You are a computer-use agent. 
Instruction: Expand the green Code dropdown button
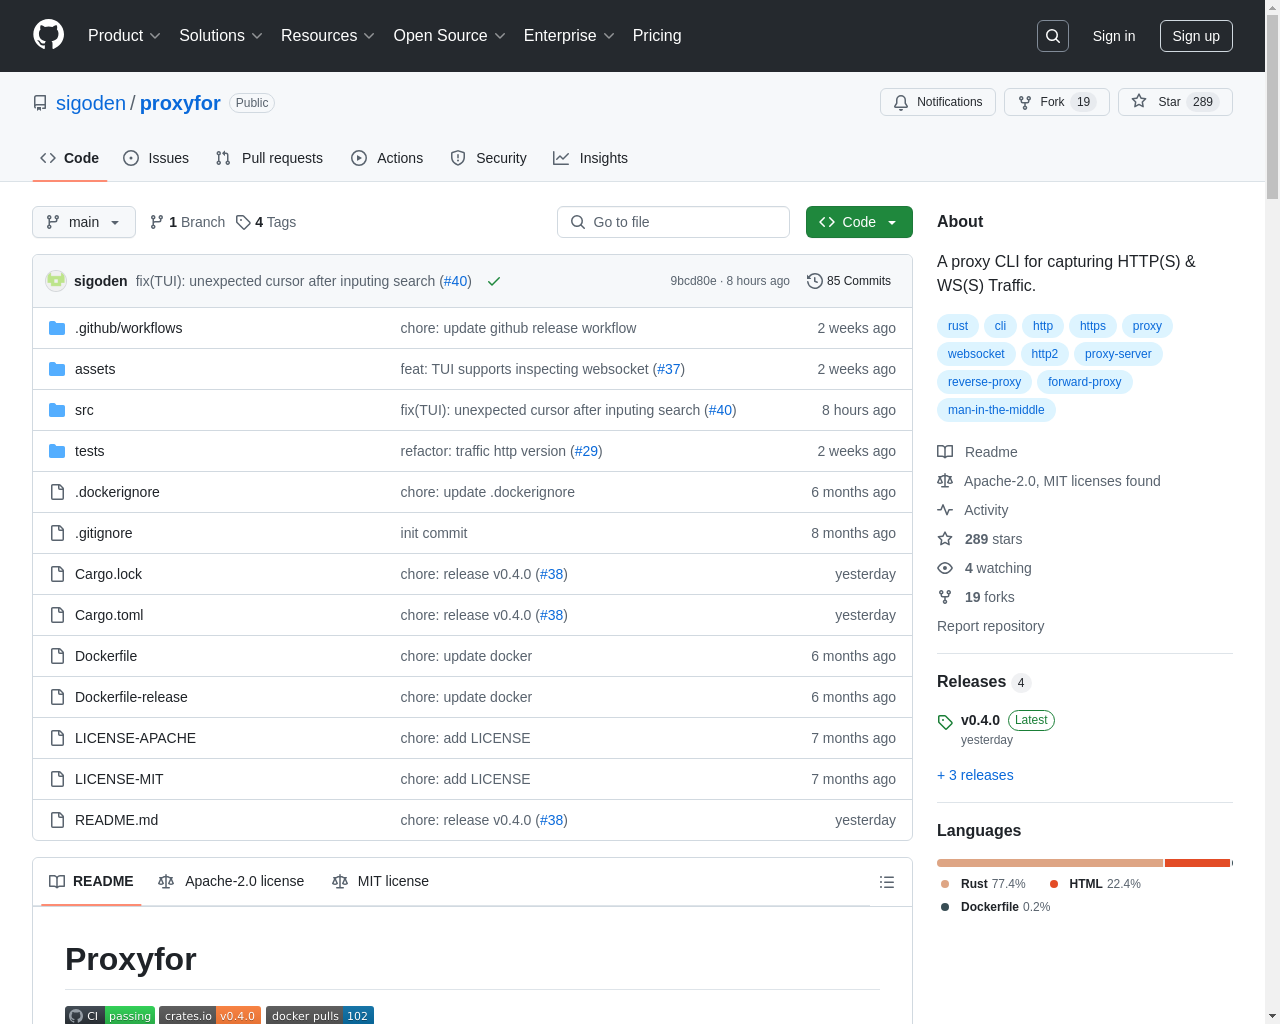click(x=859, y=222)
